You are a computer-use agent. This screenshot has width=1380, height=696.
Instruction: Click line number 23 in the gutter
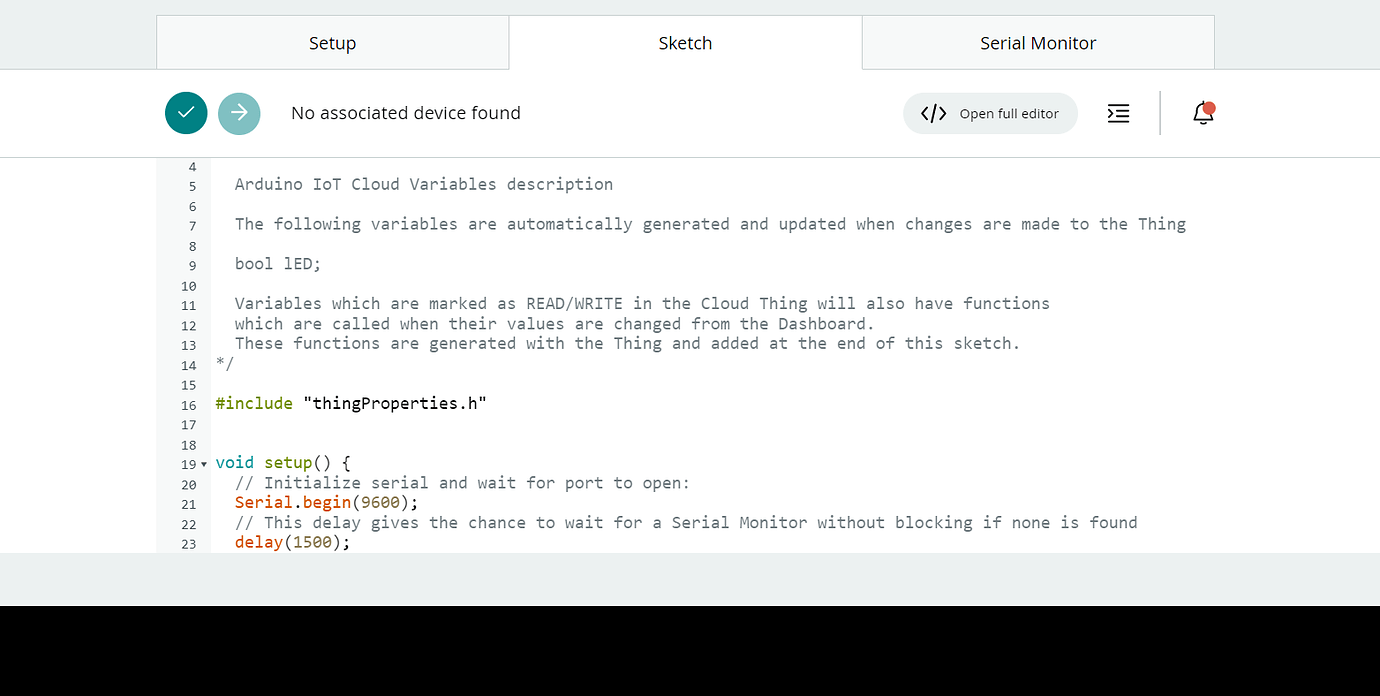189,544
